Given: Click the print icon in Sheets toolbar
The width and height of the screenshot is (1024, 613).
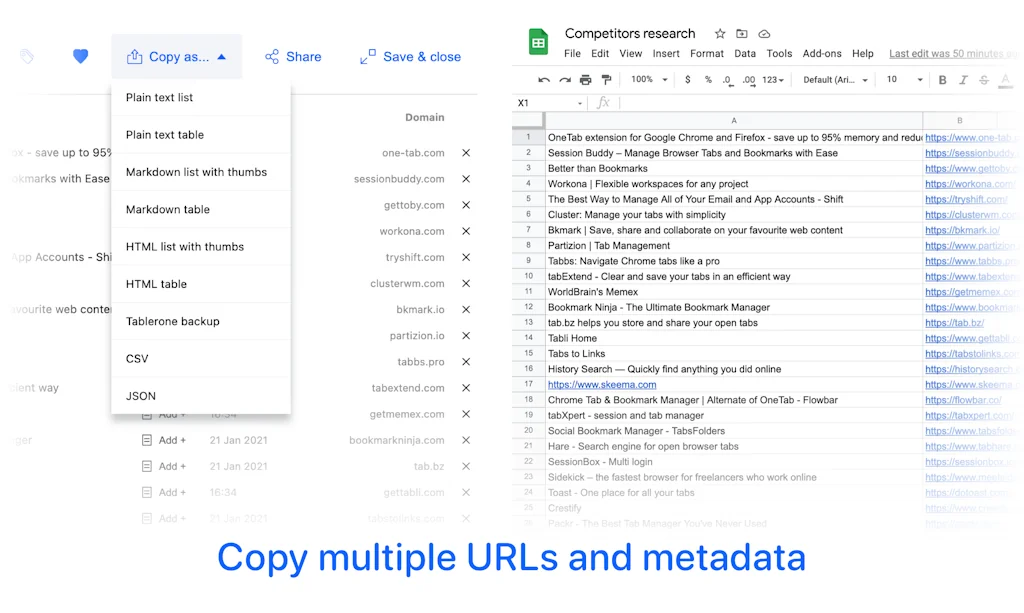Looking at the screenshot, I should [x=586, y=80].
